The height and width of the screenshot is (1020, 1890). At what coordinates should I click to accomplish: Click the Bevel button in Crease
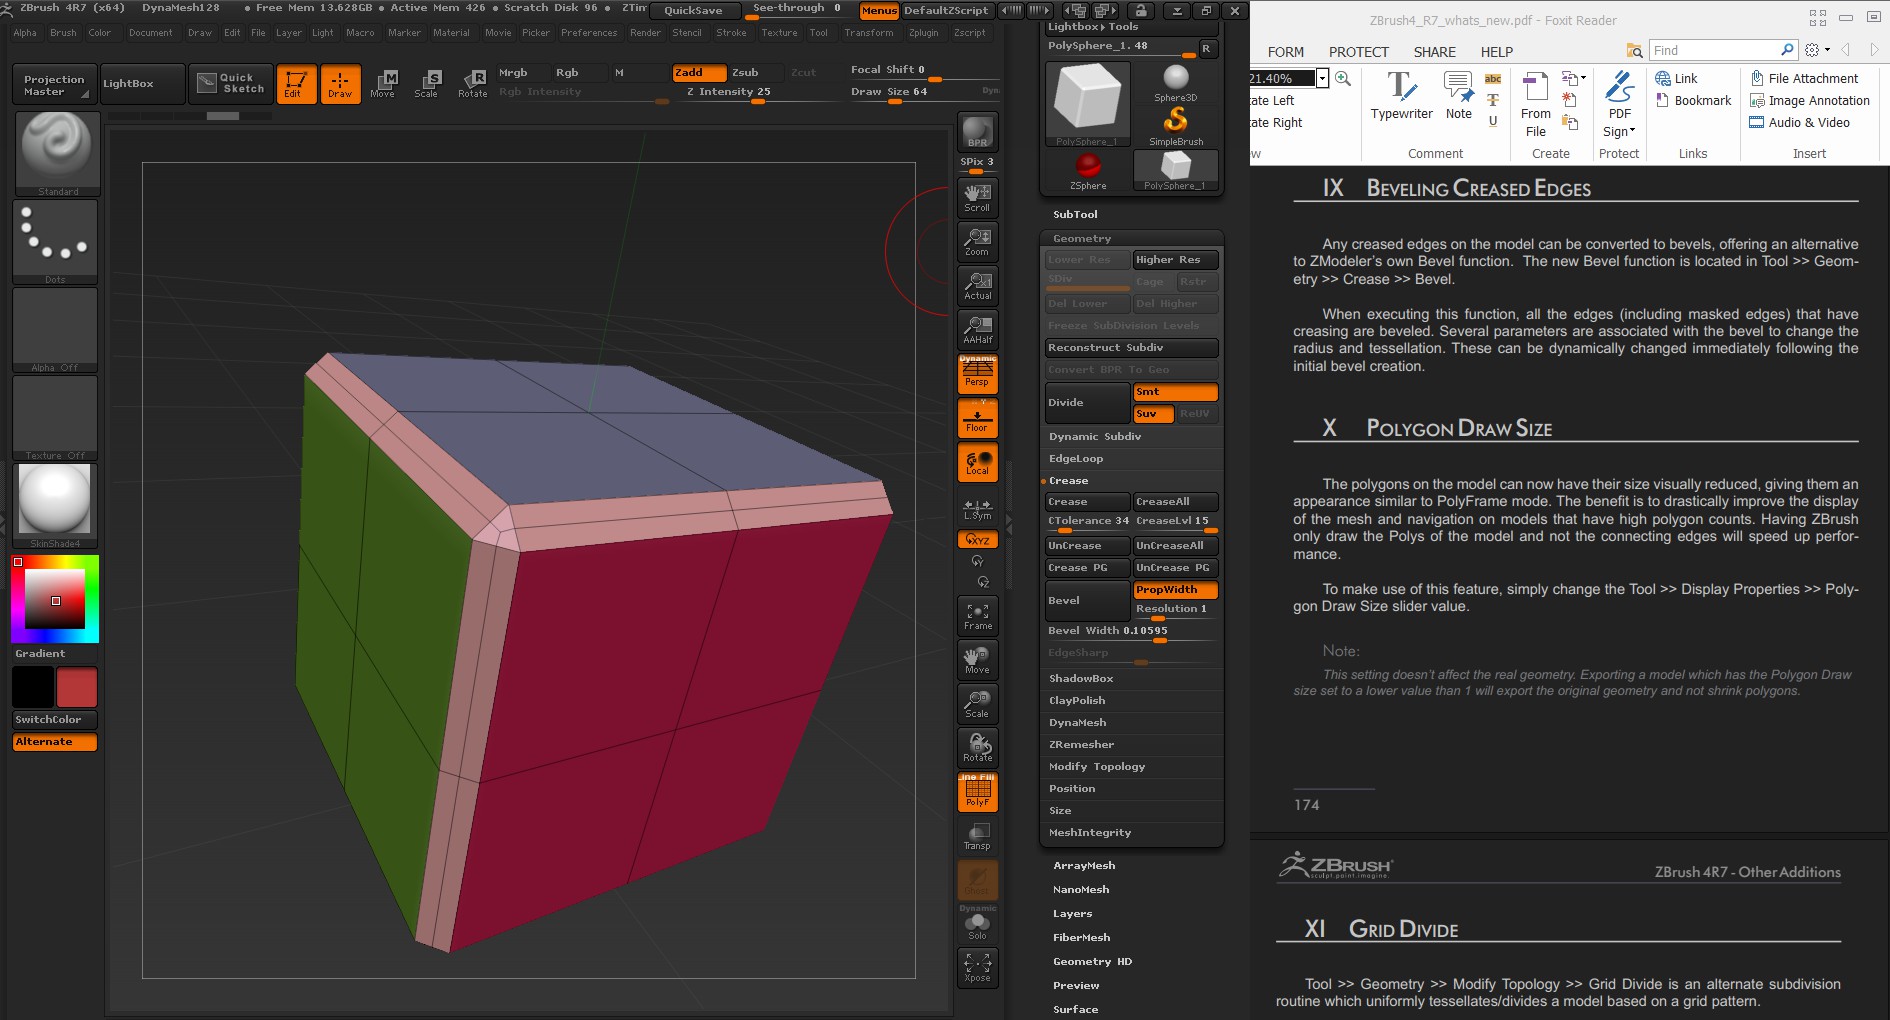pos(1087,601)
